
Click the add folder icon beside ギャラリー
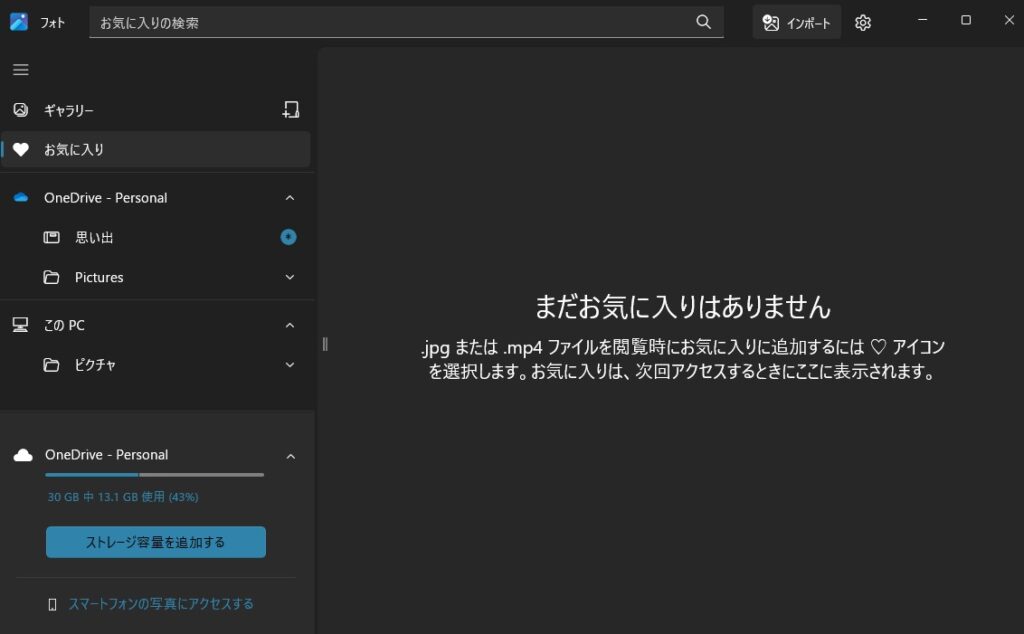point(290,110)
